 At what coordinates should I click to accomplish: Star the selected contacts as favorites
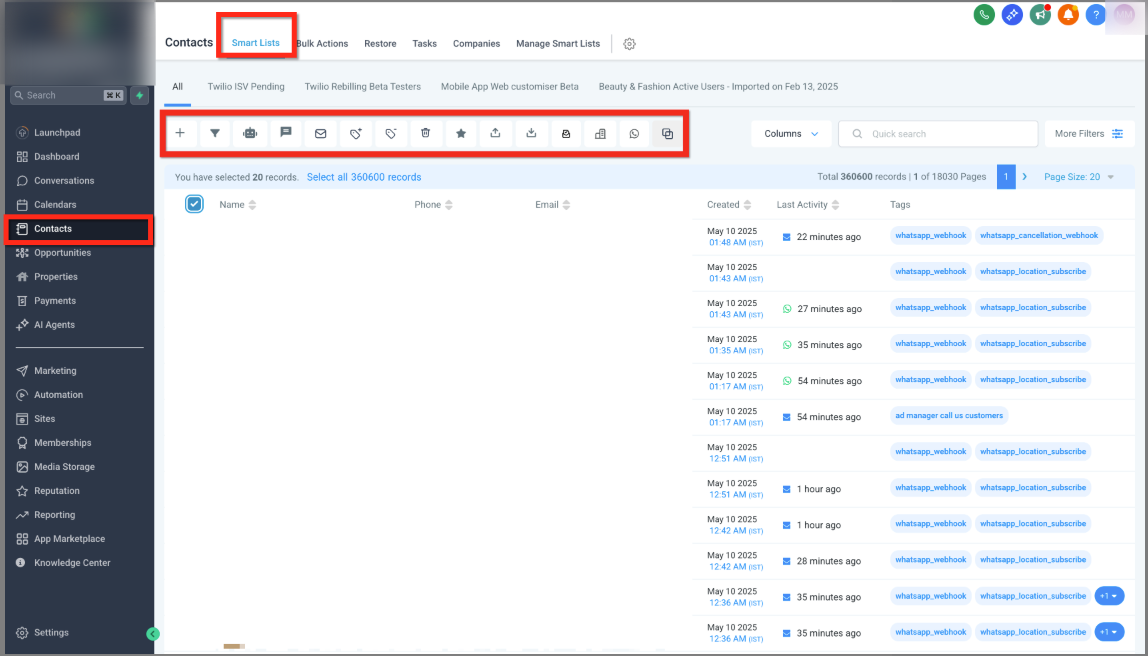coord(460,133)
